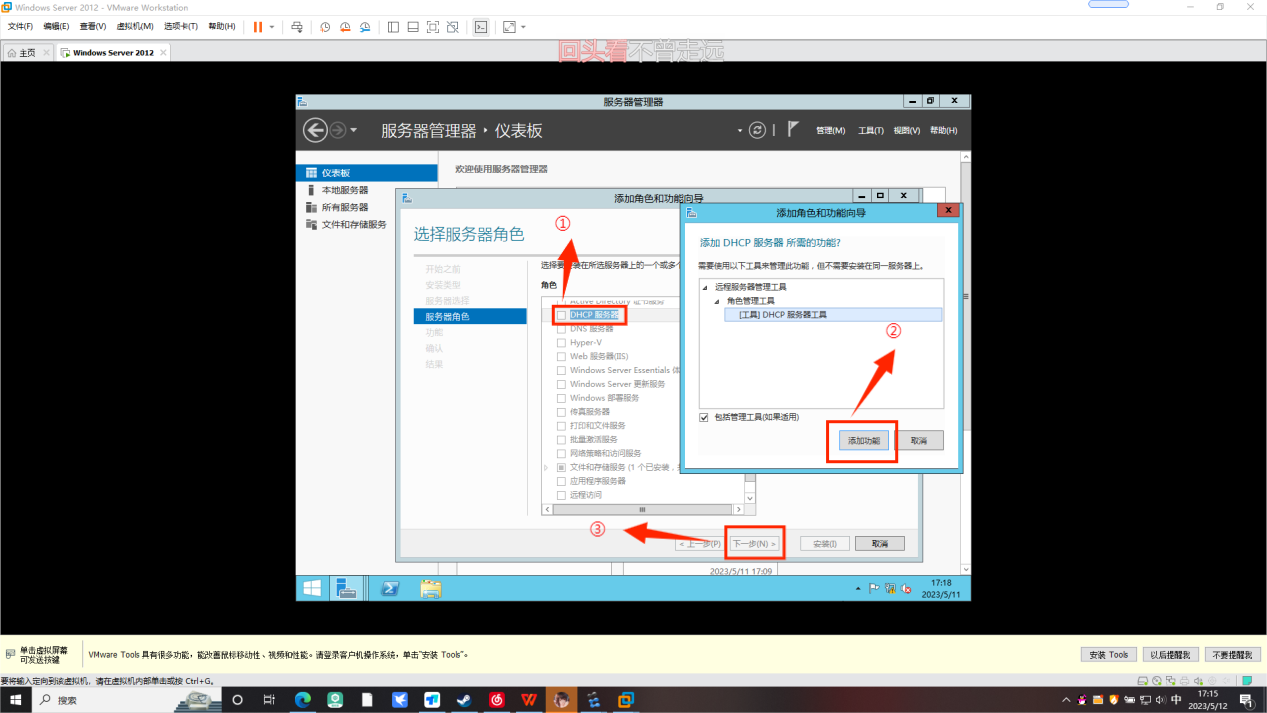
Task: Click the 下一步(N) button in the wizard
Action: click(x=754, y=544)
